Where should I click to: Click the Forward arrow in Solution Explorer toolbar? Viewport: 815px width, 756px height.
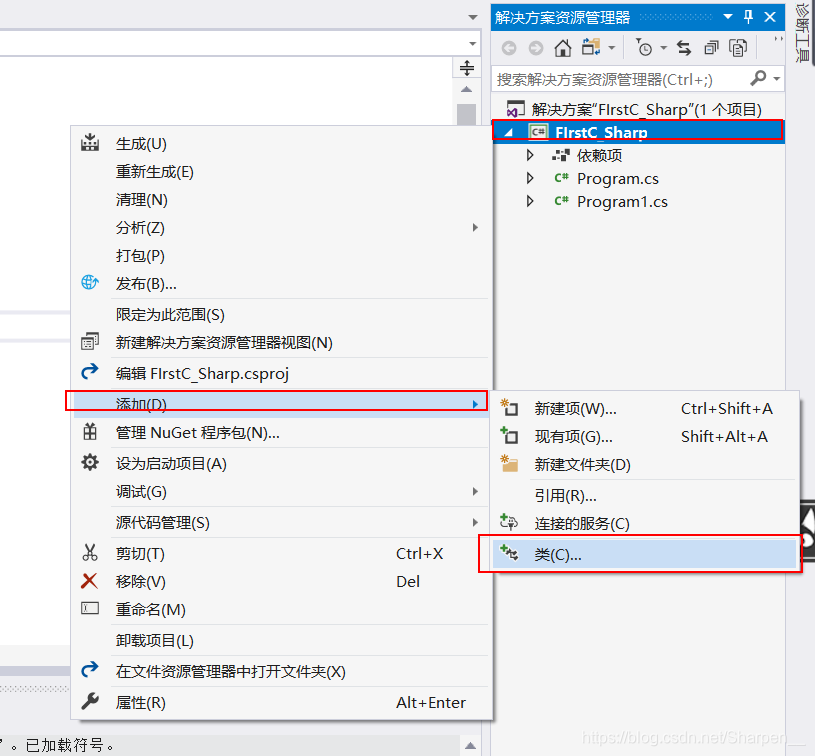535,48
